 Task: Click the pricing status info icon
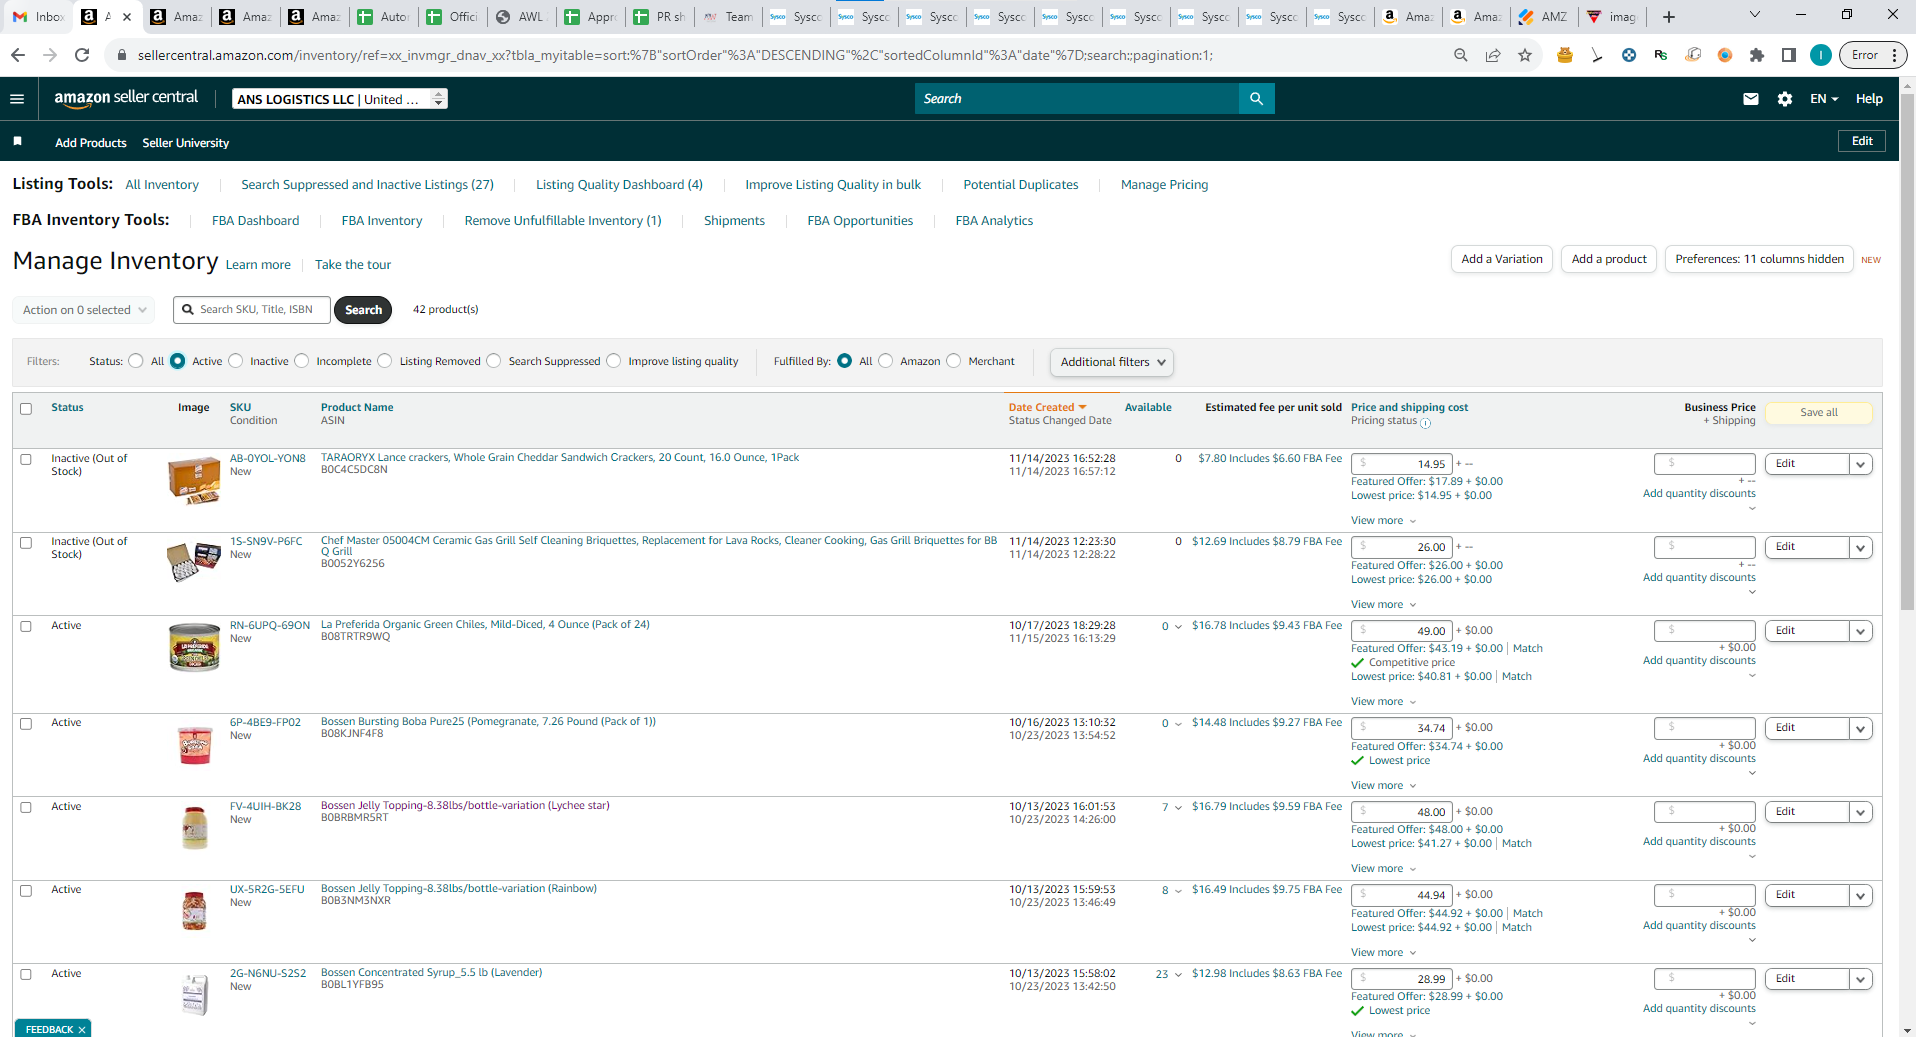click(x=1426, y=423)
